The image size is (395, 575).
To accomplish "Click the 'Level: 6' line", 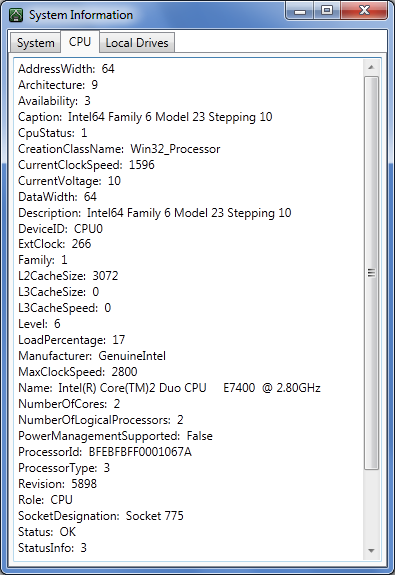I will pyautogui.click(x=39, y=324).
